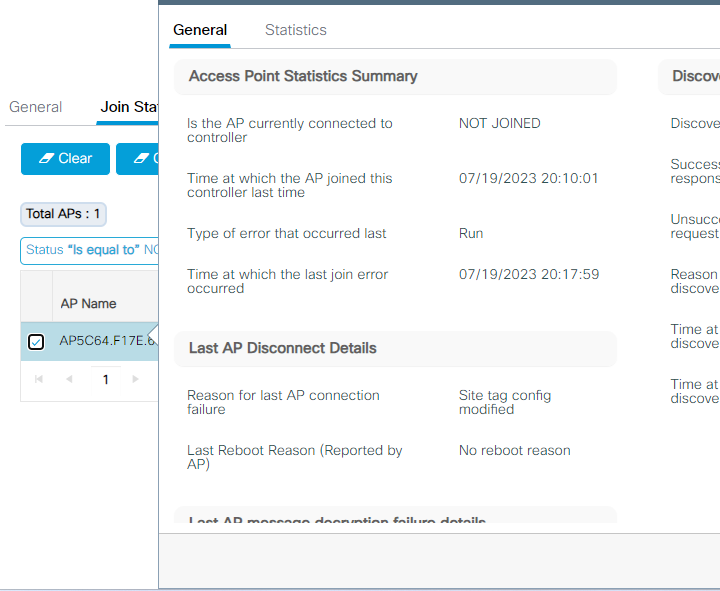This screenshot has height=591, width=720.
Task: Click the last join error time 20:17:59
Action: (x=528, y=274)
